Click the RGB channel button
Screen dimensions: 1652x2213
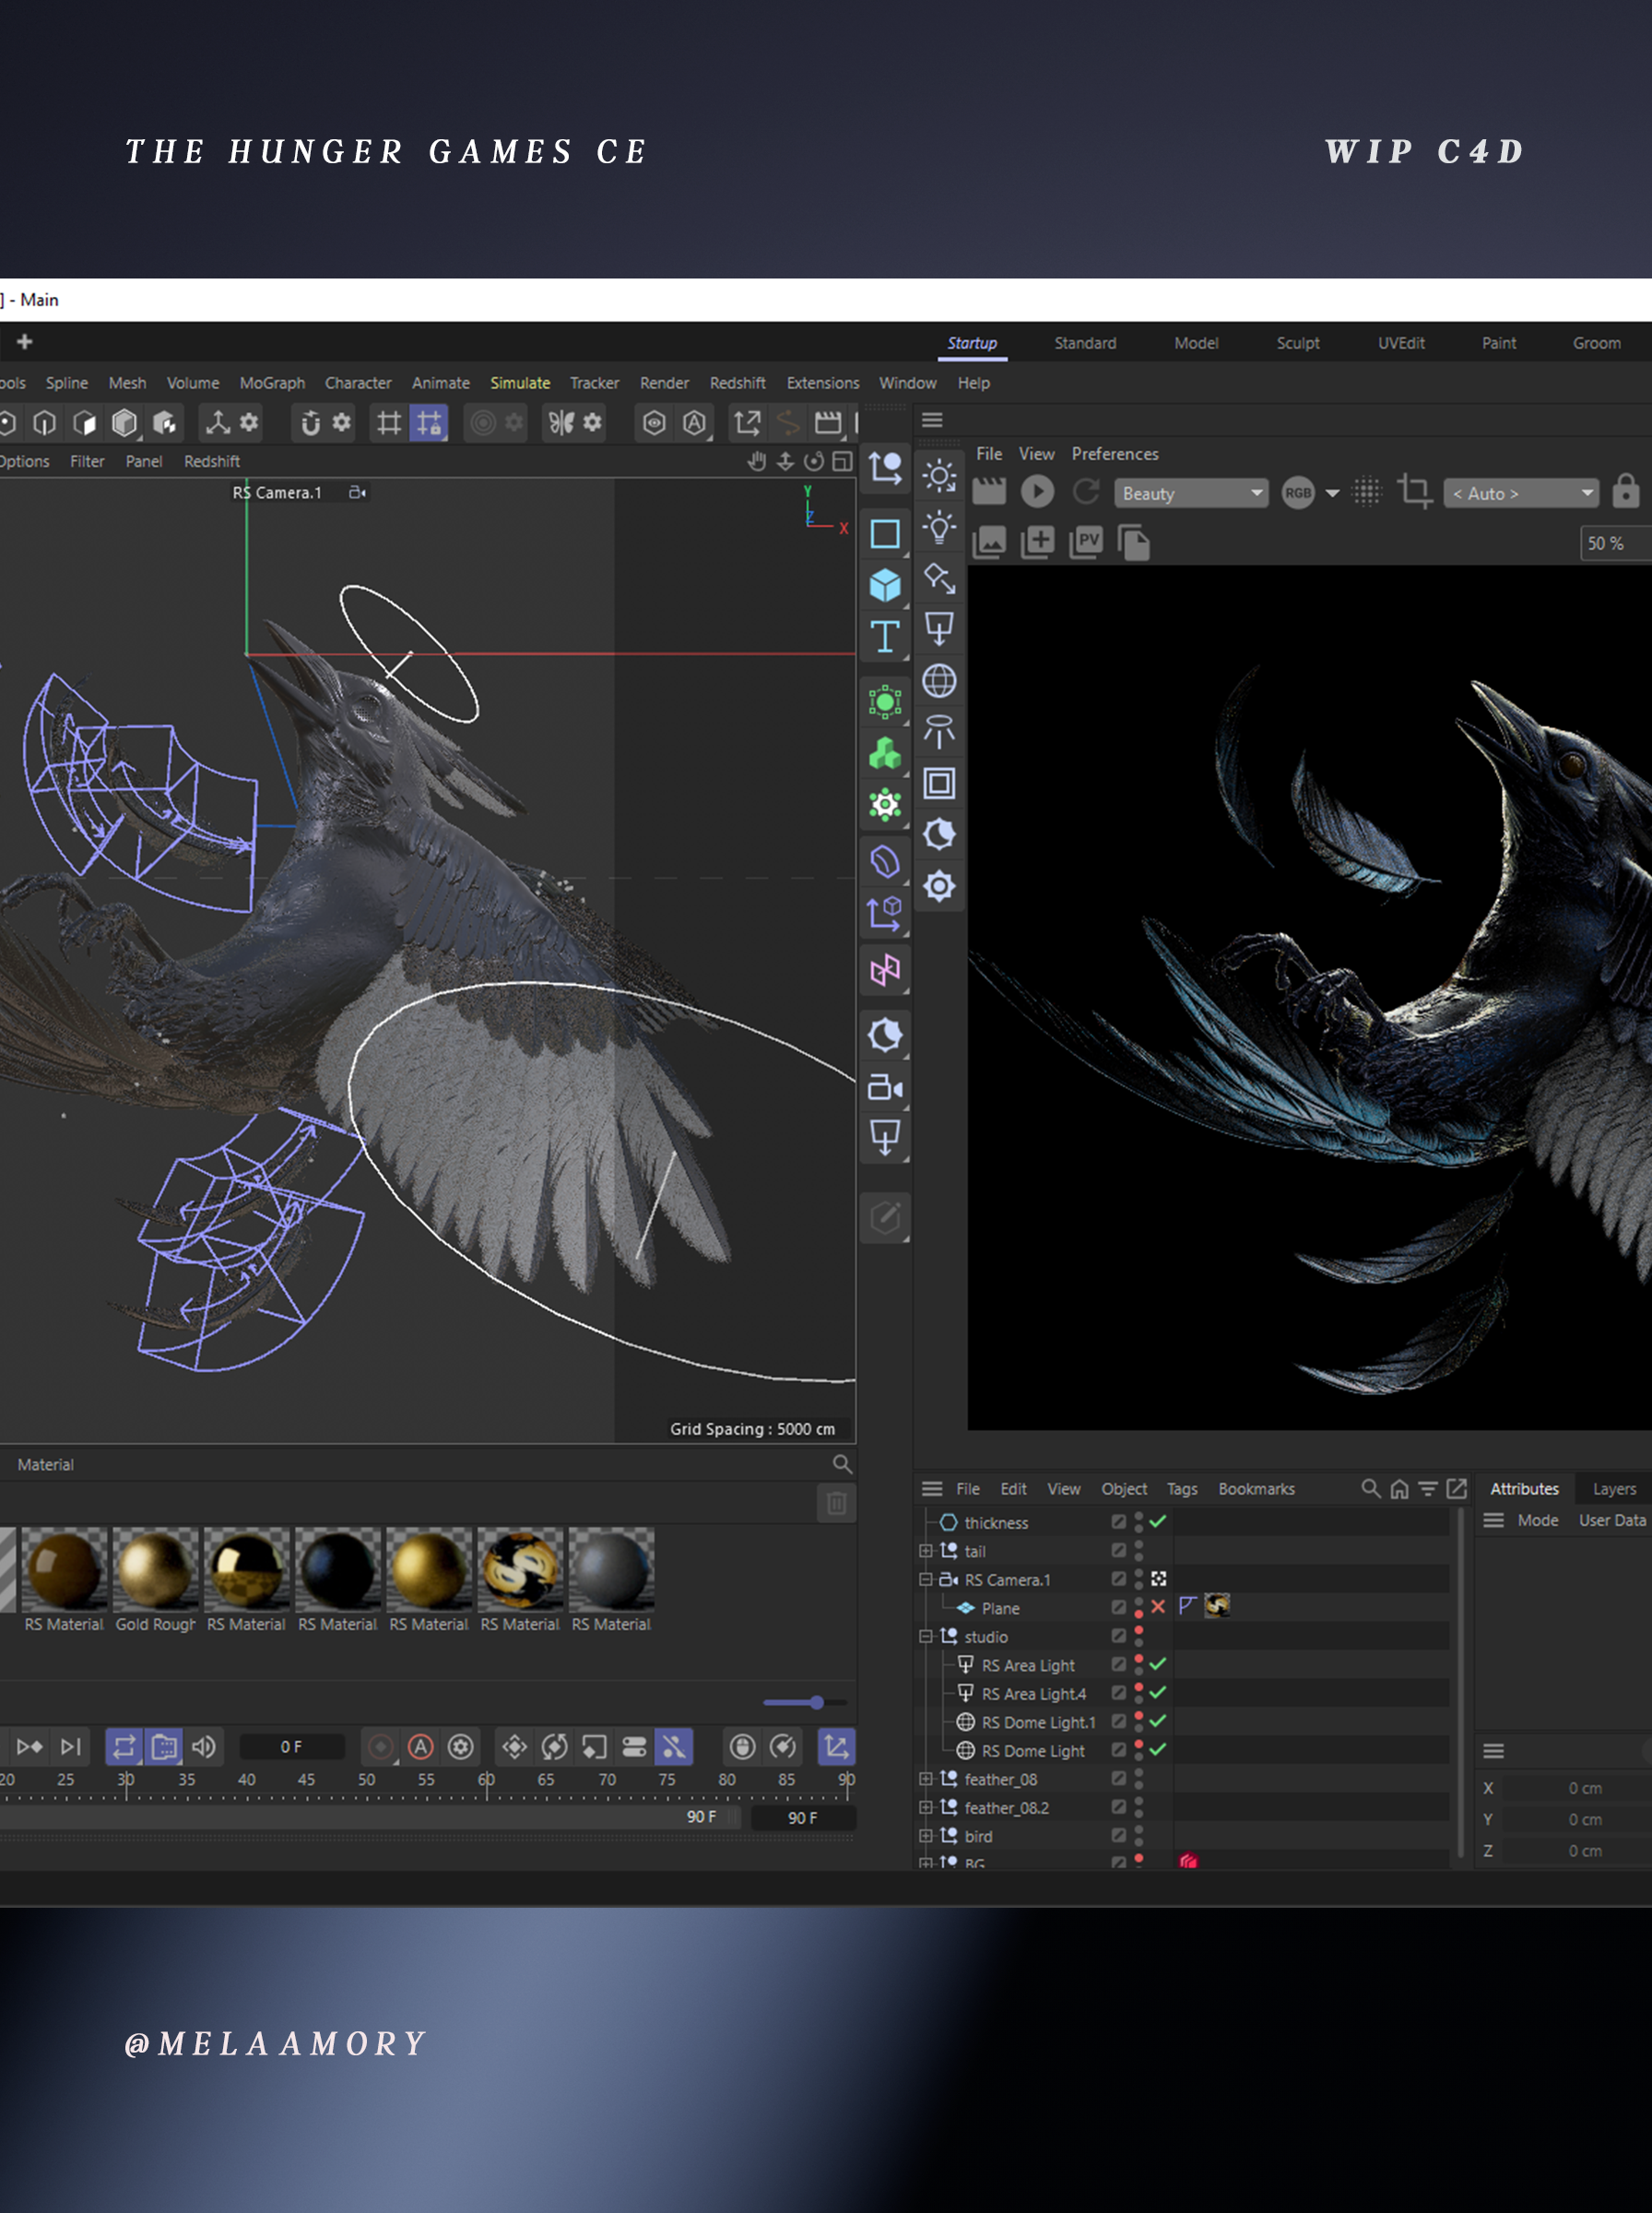click(1297, 493)
